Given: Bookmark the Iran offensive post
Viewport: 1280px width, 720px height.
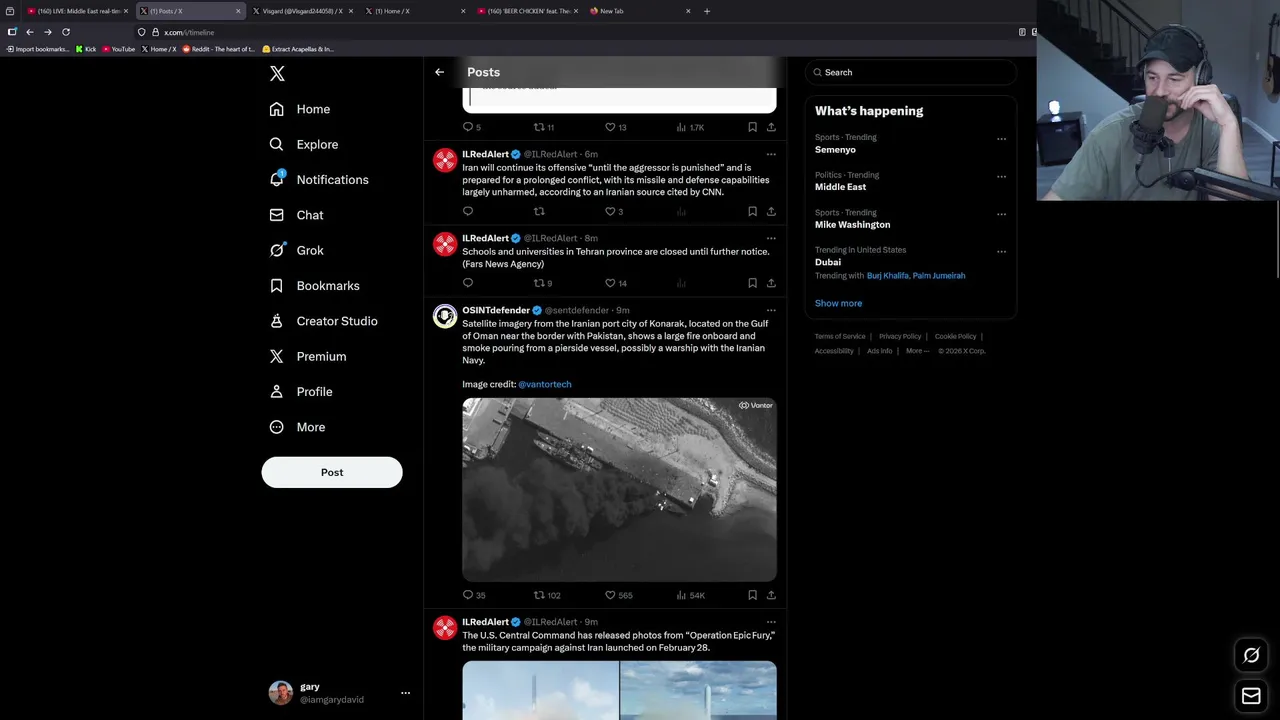Looking at the screenshot, I should click(x=752, y=211).
